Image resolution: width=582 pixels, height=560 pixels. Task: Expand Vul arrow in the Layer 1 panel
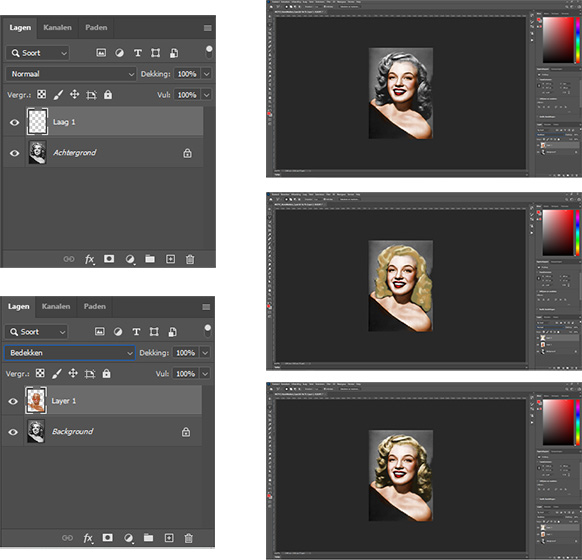205,374
